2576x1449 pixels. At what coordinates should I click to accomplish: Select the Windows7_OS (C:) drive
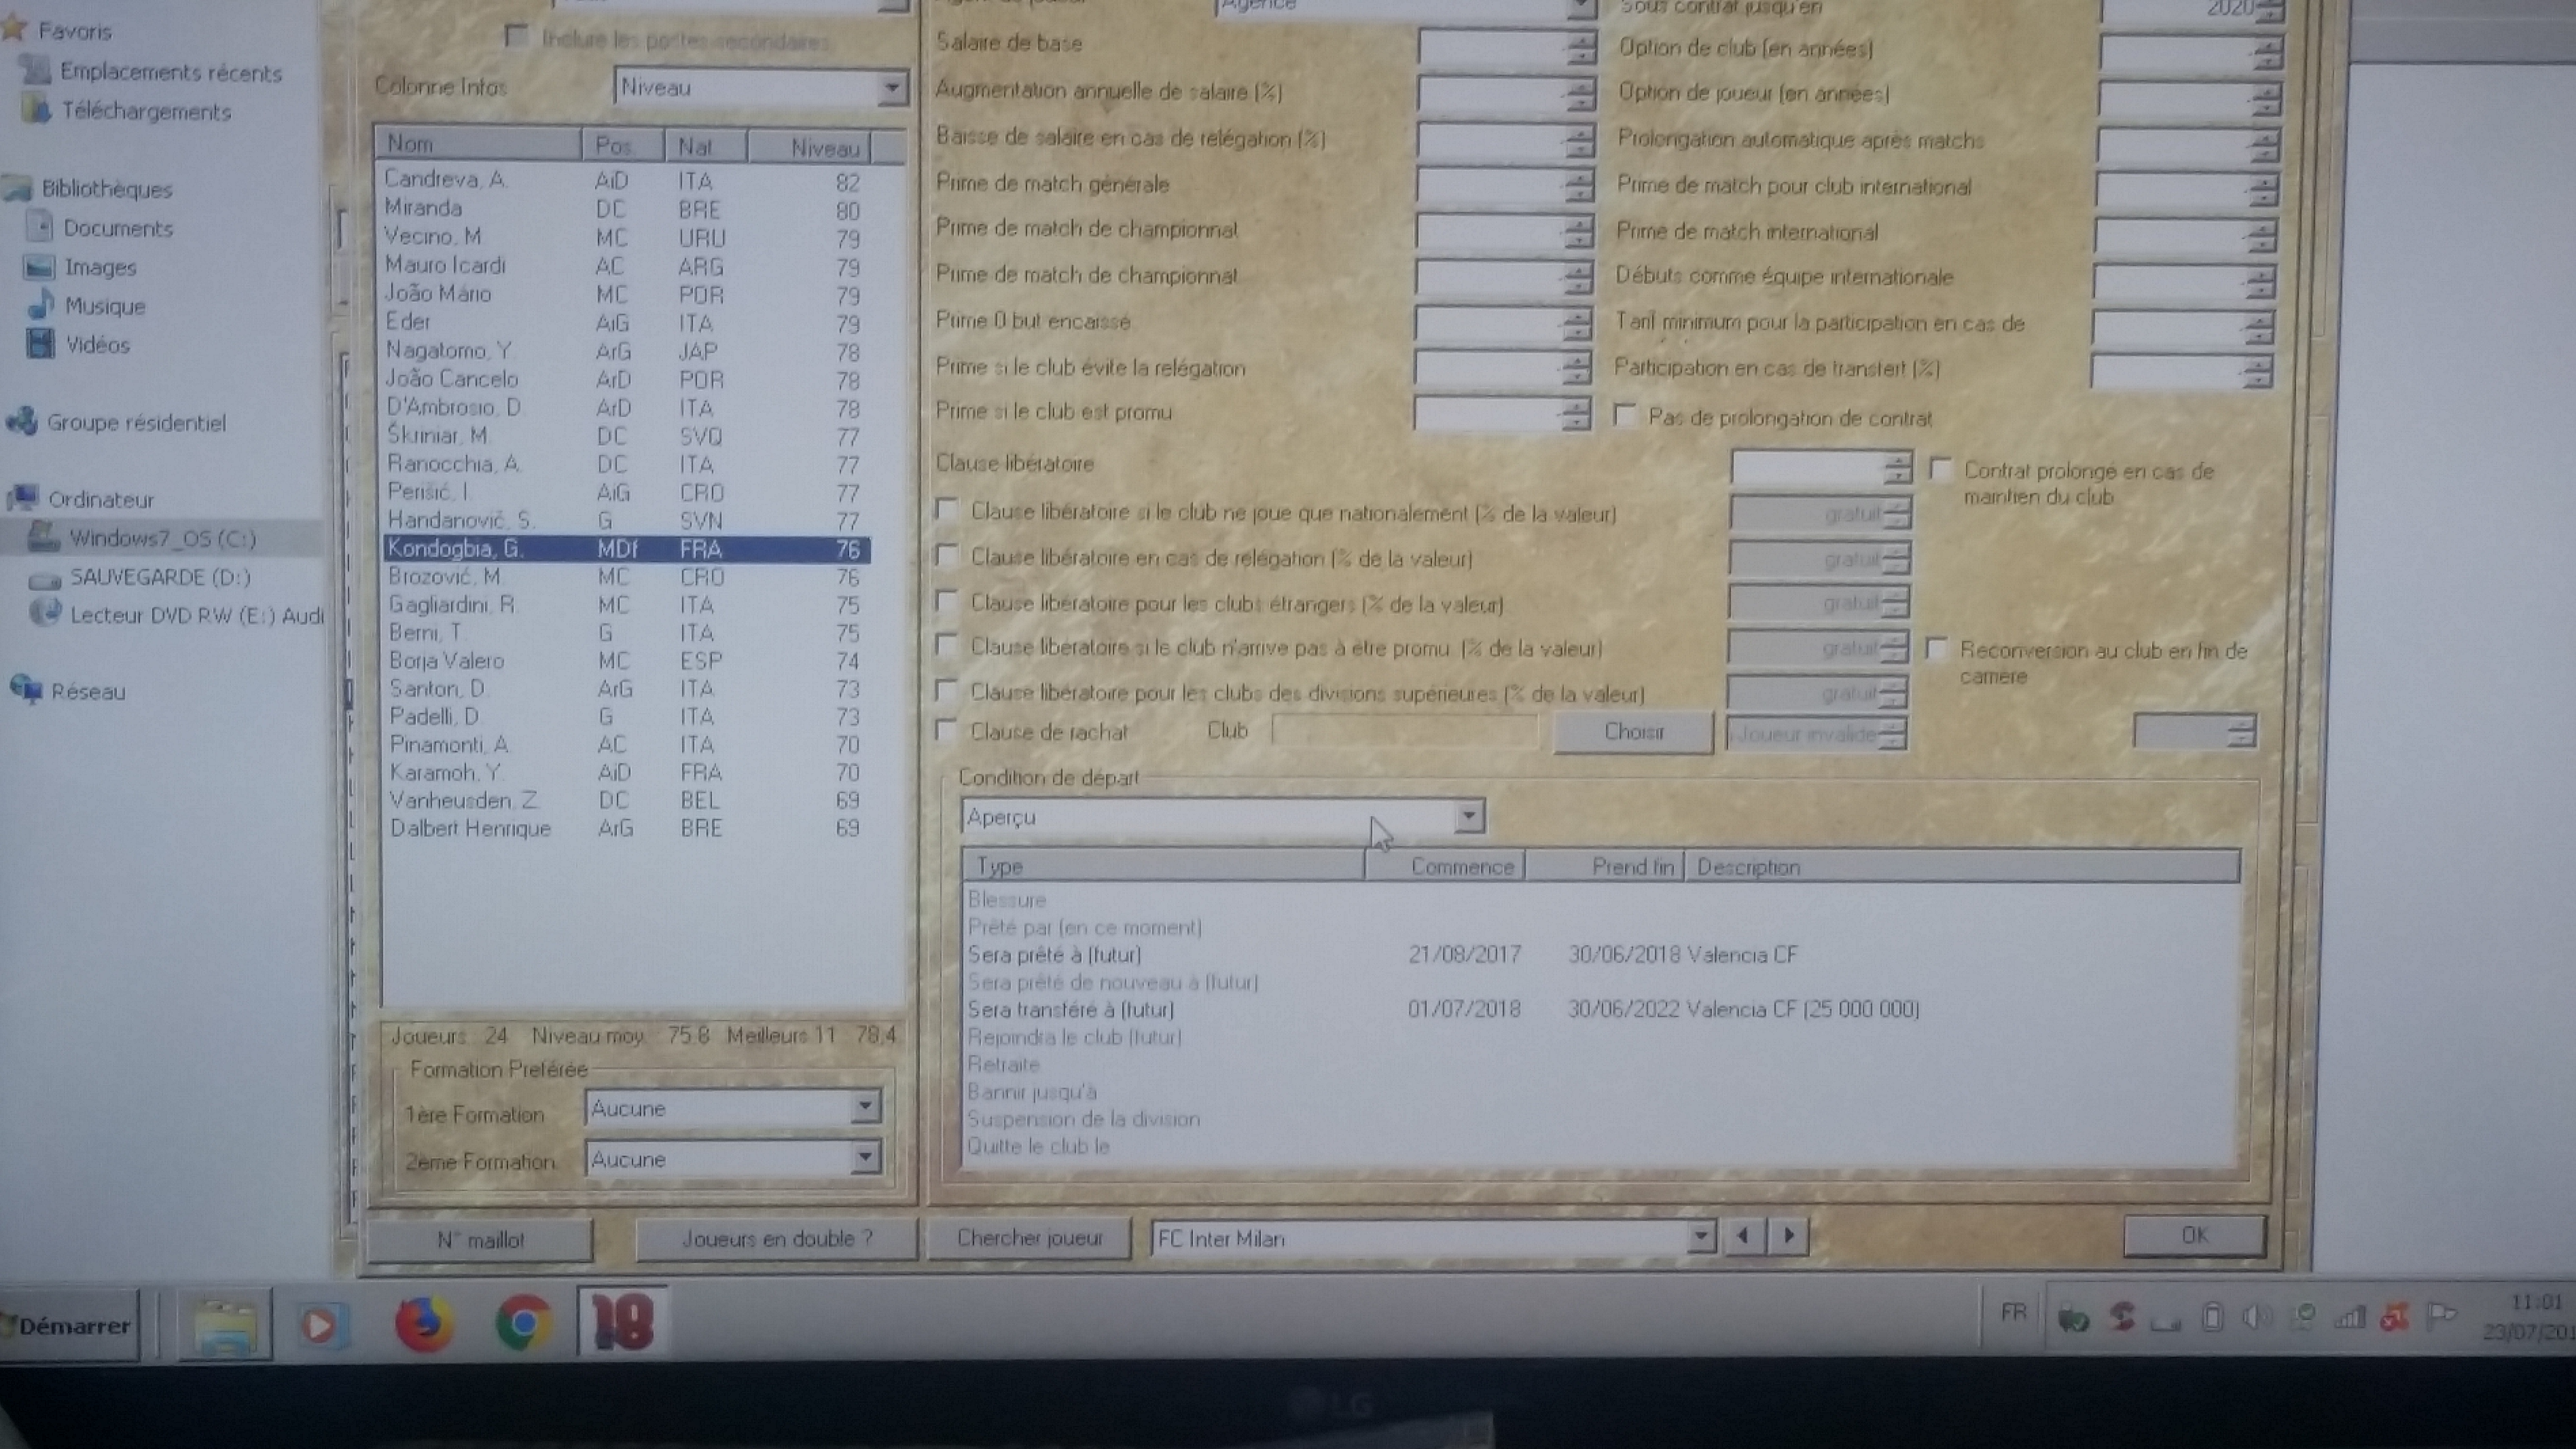click(162, 538)
